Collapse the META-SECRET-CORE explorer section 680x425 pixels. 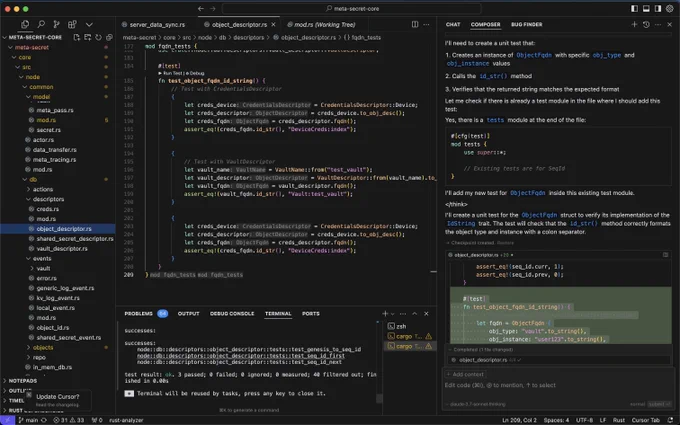[35, 37]
